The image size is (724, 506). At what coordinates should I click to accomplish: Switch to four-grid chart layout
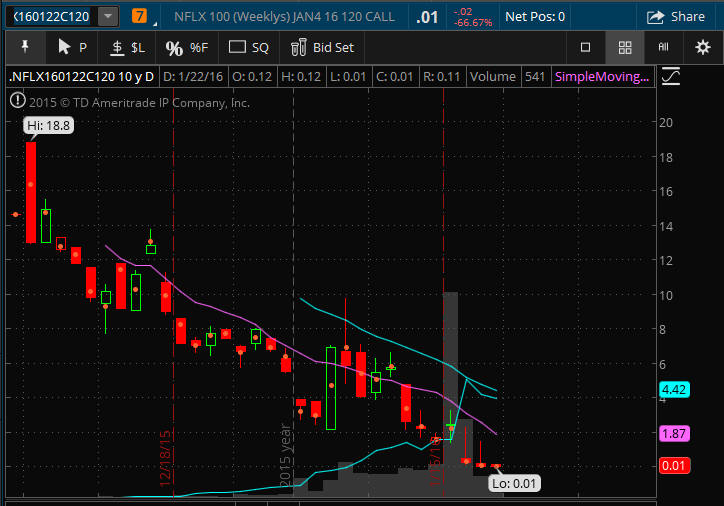point(625,47)
